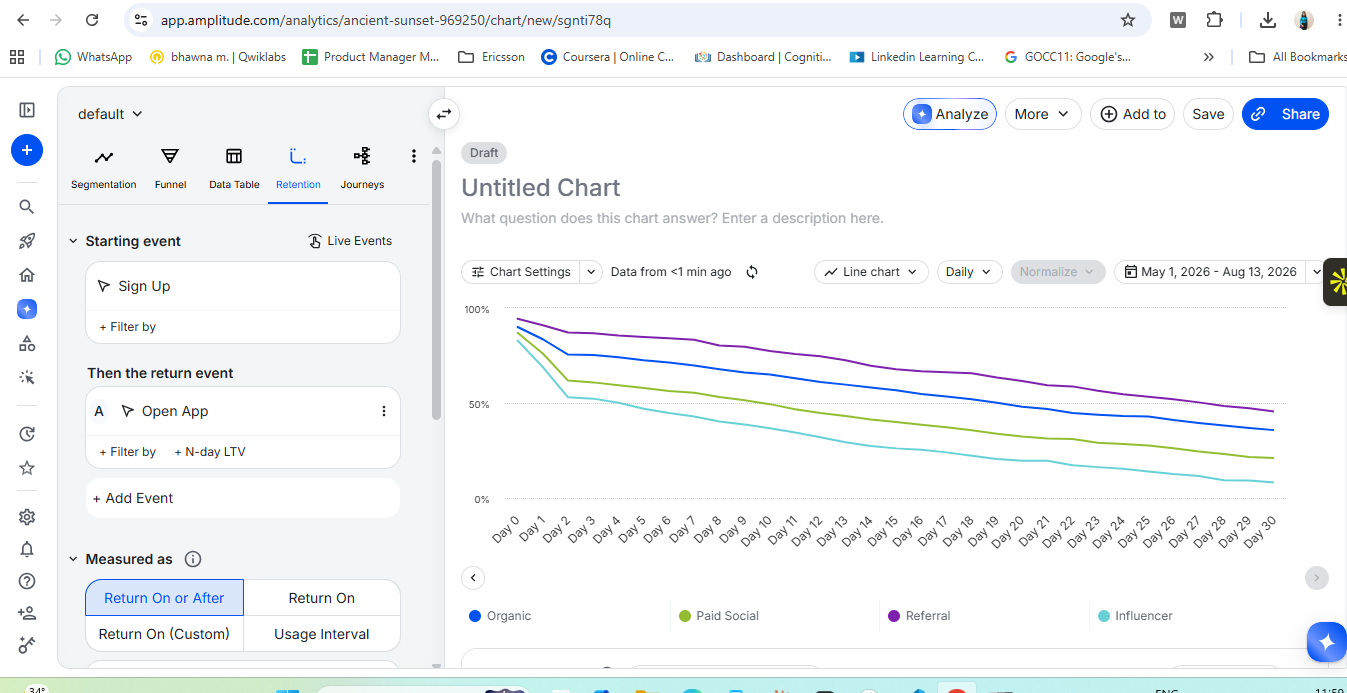Open WhatsApp bookmark in bookmarks bar
1347x693 pixels.
click(x=94, y=57)
